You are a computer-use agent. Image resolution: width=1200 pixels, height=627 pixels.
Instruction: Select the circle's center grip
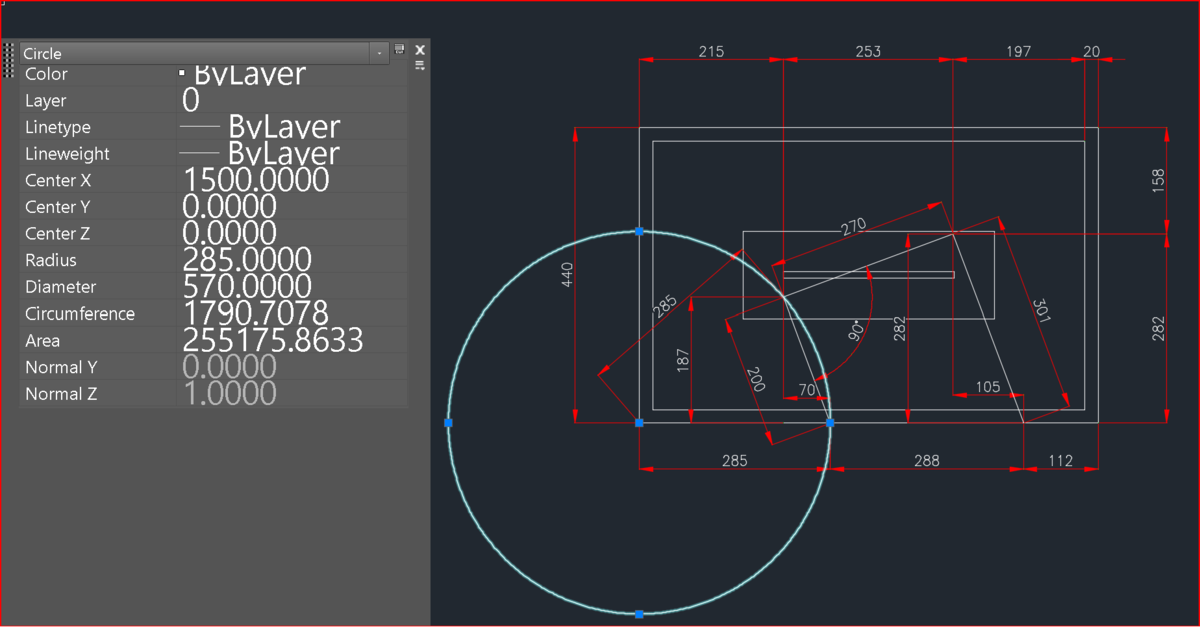click(x=639, y=423)
